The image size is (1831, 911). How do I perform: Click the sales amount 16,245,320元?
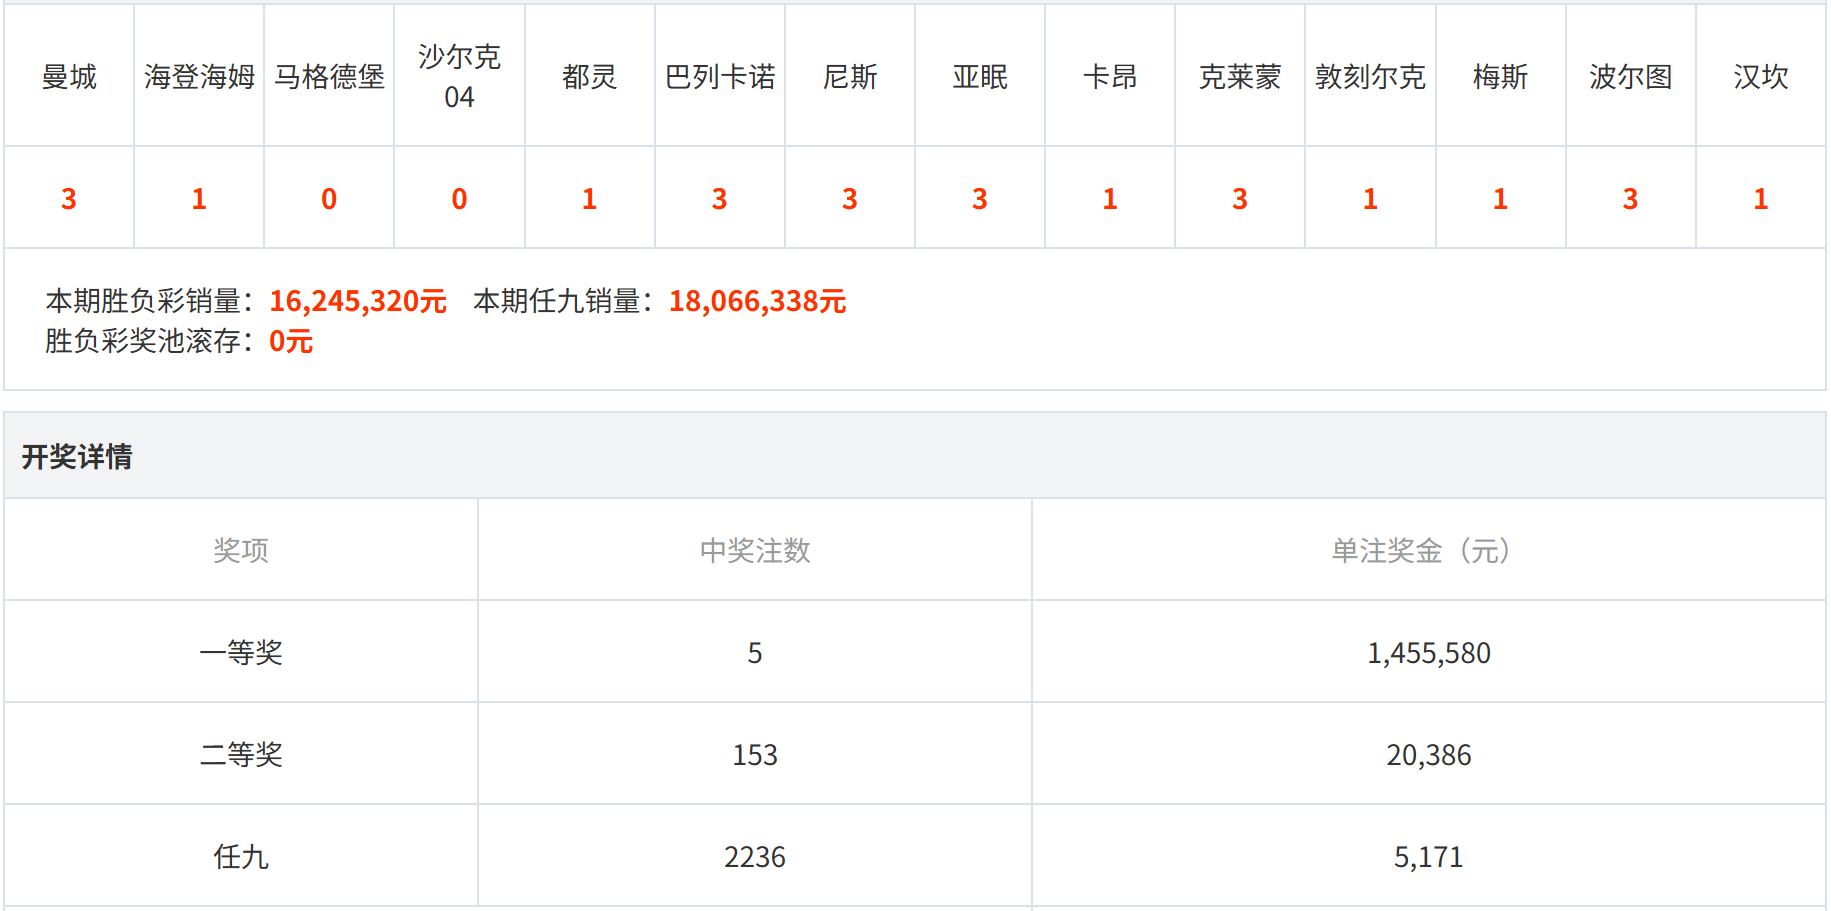point(358,301)
